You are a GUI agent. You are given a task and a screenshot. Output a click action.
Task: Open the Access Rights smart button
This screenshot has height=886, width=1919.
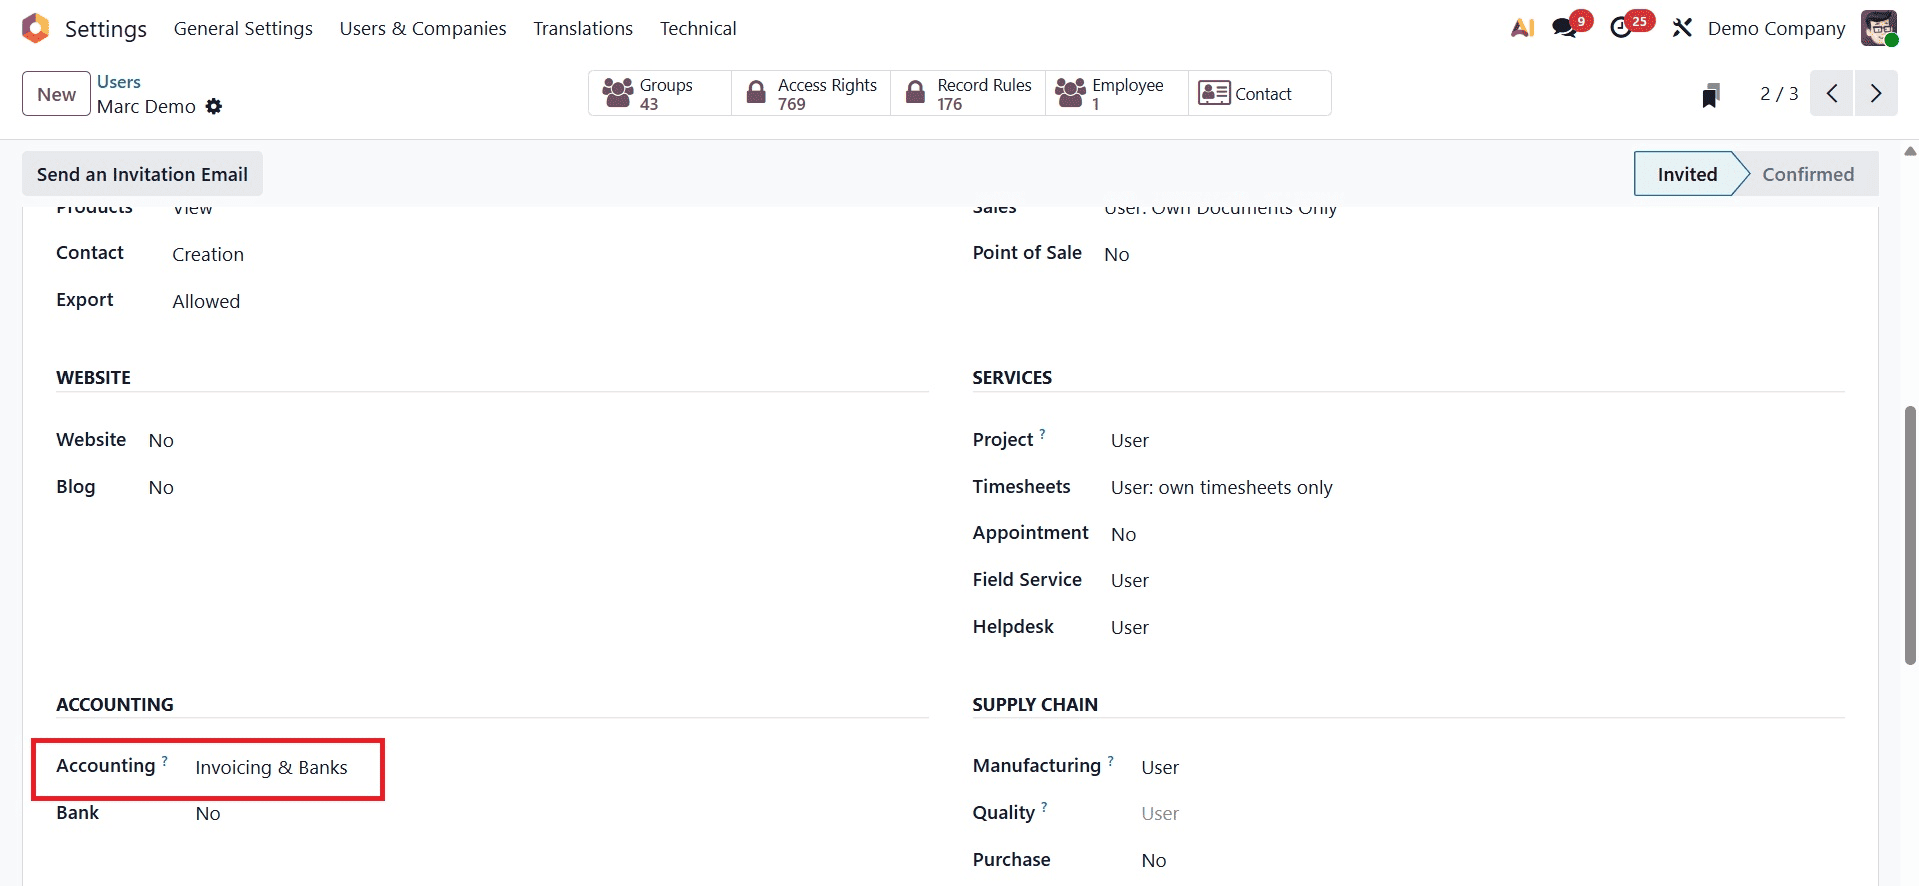[810, 93]
